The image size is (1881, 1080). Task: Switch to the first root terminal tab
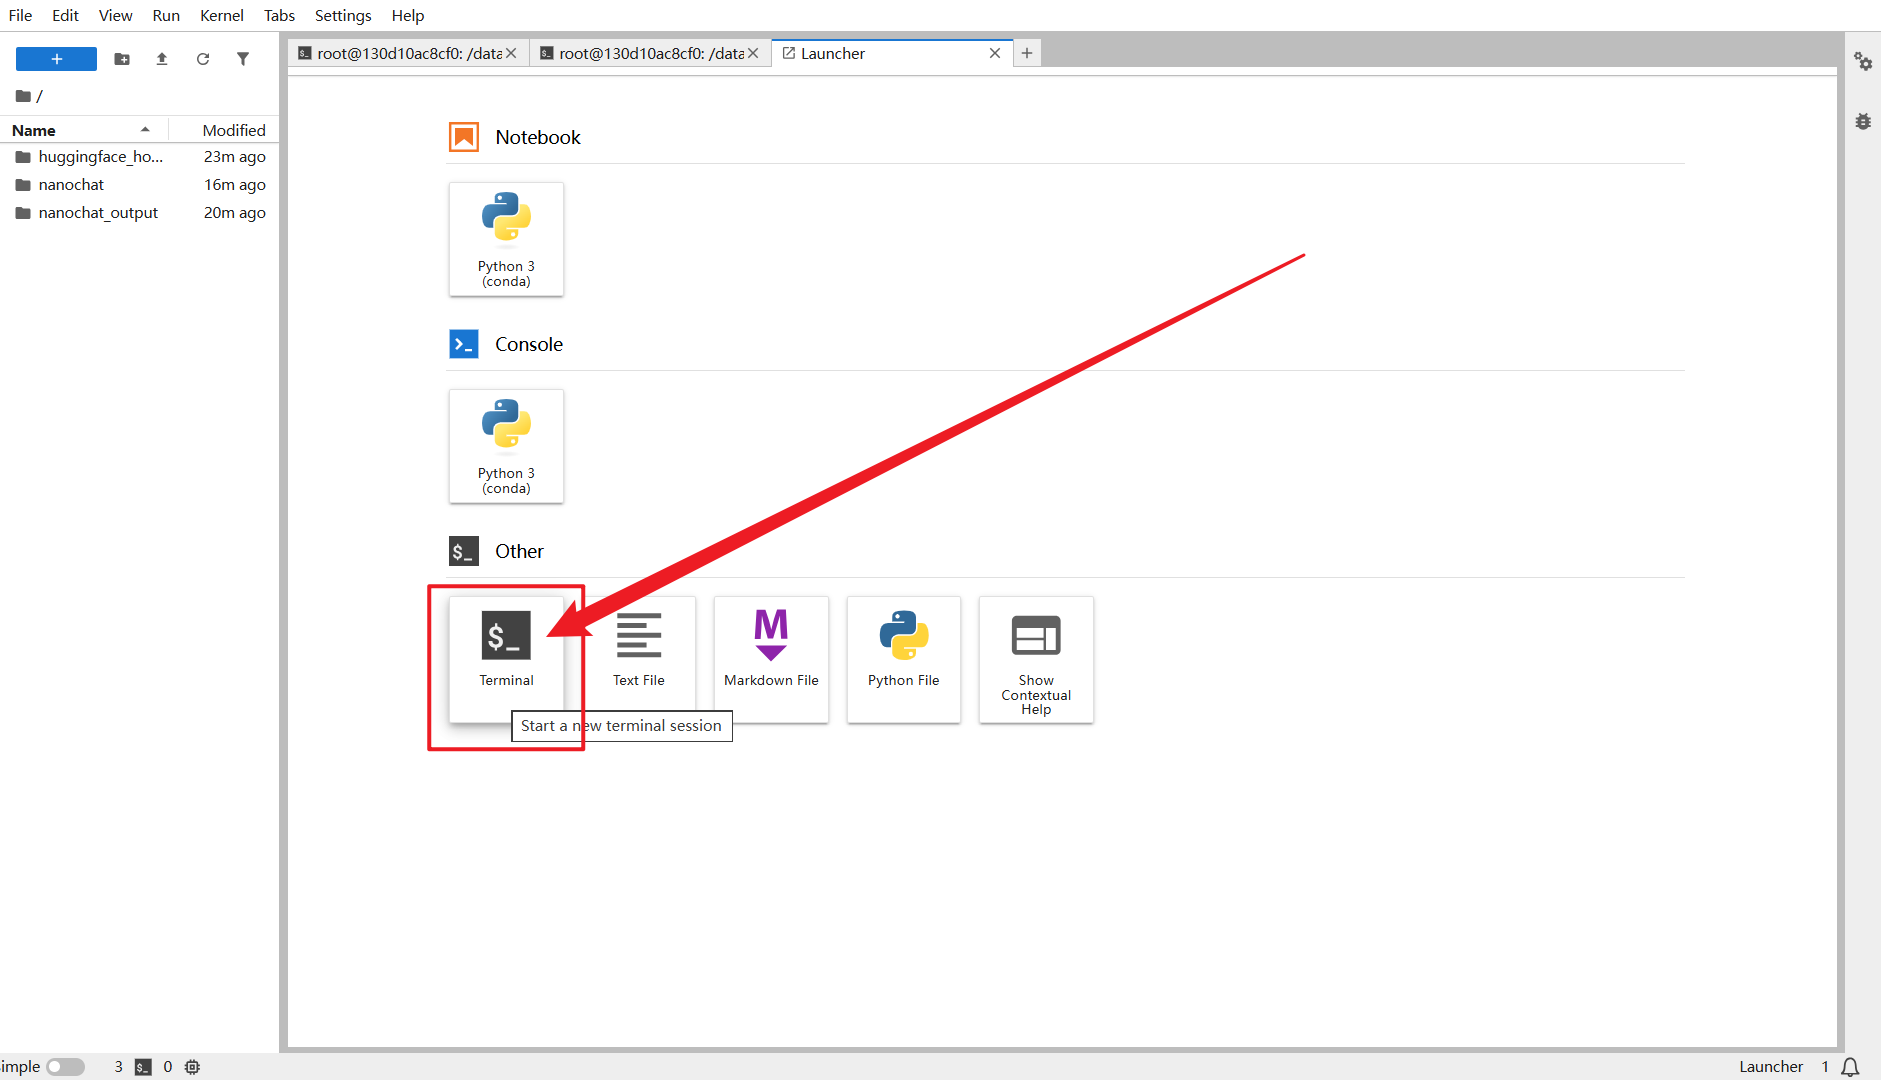408,53
